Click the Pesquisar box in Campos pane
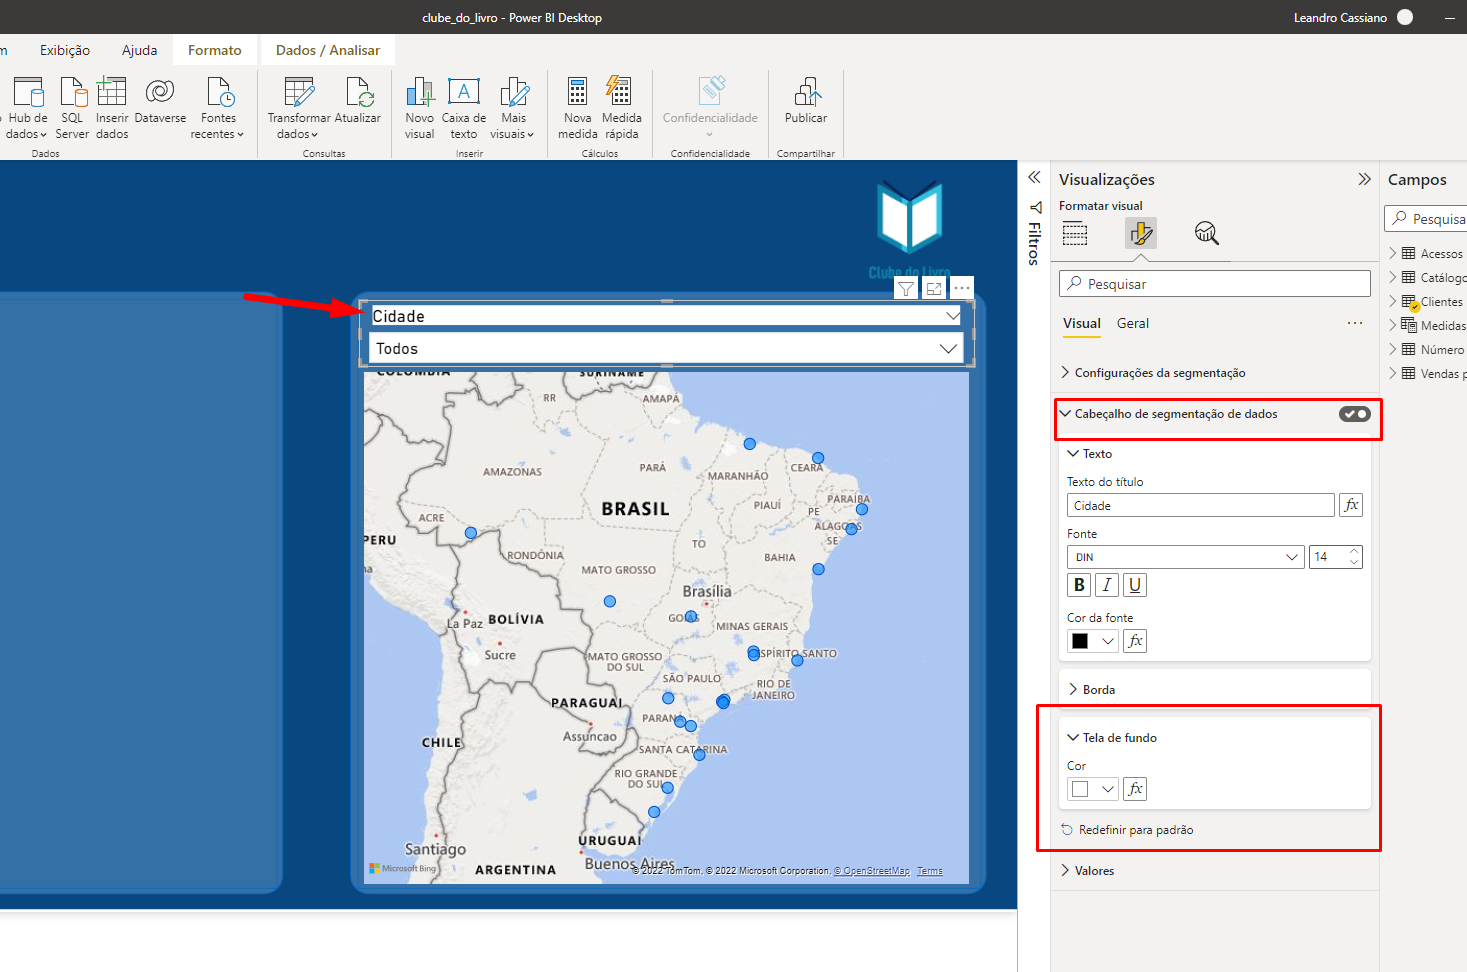 pos(1426,219)
